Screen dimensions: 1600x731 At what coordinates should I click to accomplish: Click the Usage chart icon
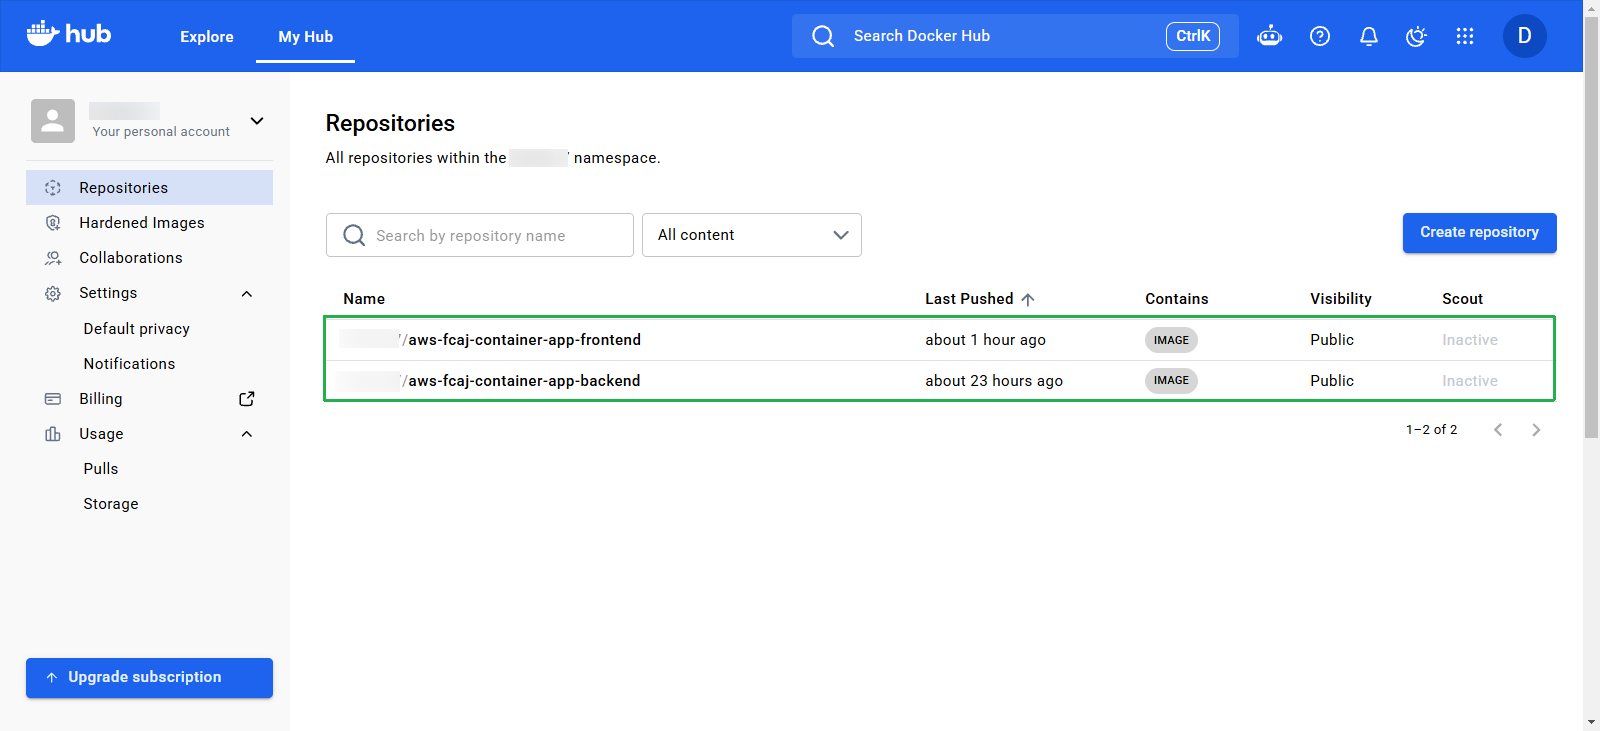pos(53,434)
